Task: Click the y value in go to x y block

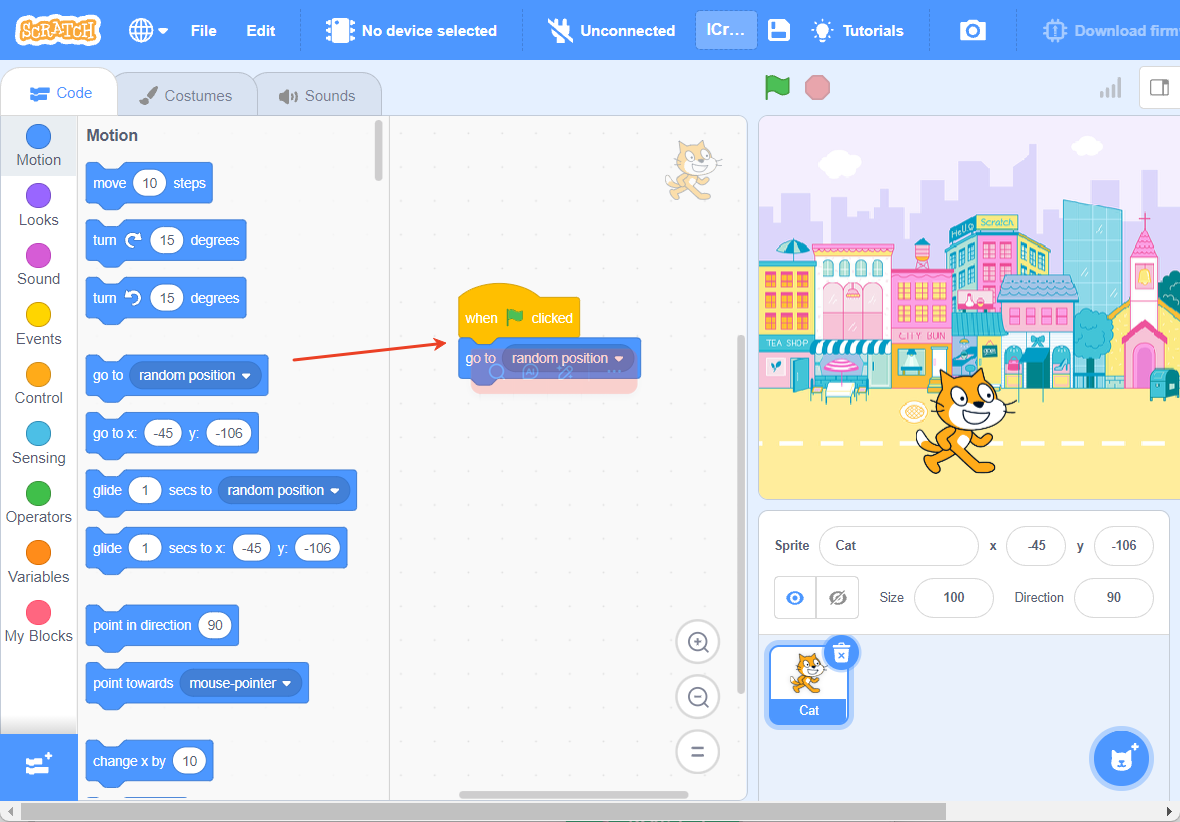Action: (229, 434)
